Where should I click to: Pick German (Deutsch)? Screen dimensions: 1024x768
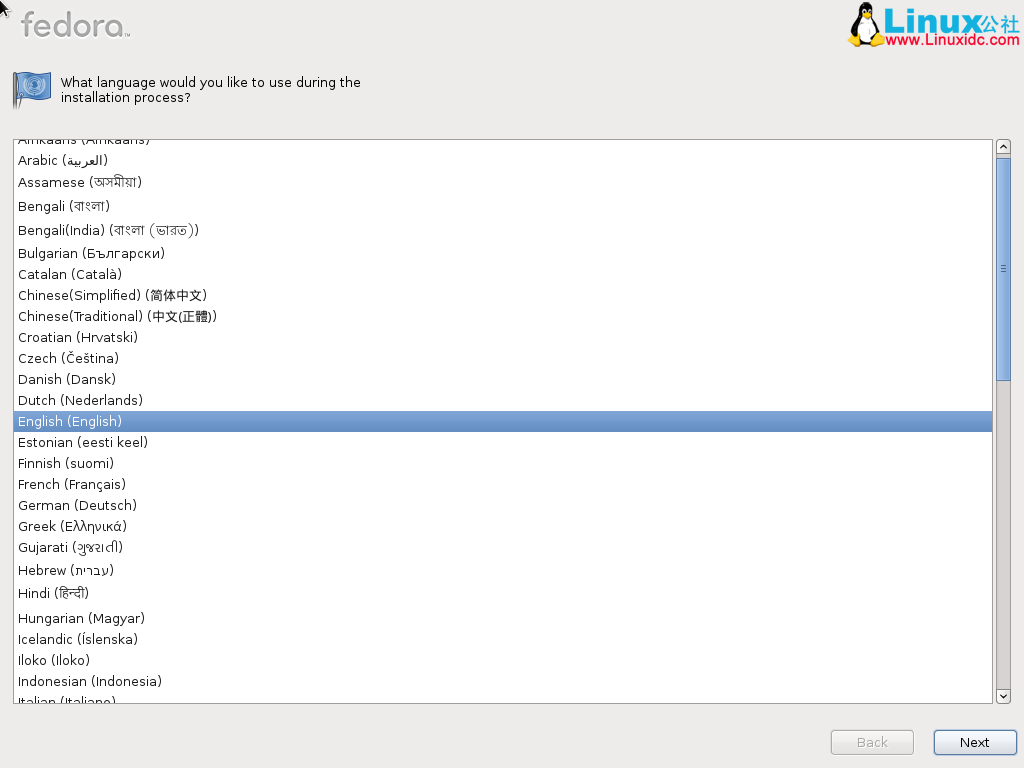click(x=503, y=505)
